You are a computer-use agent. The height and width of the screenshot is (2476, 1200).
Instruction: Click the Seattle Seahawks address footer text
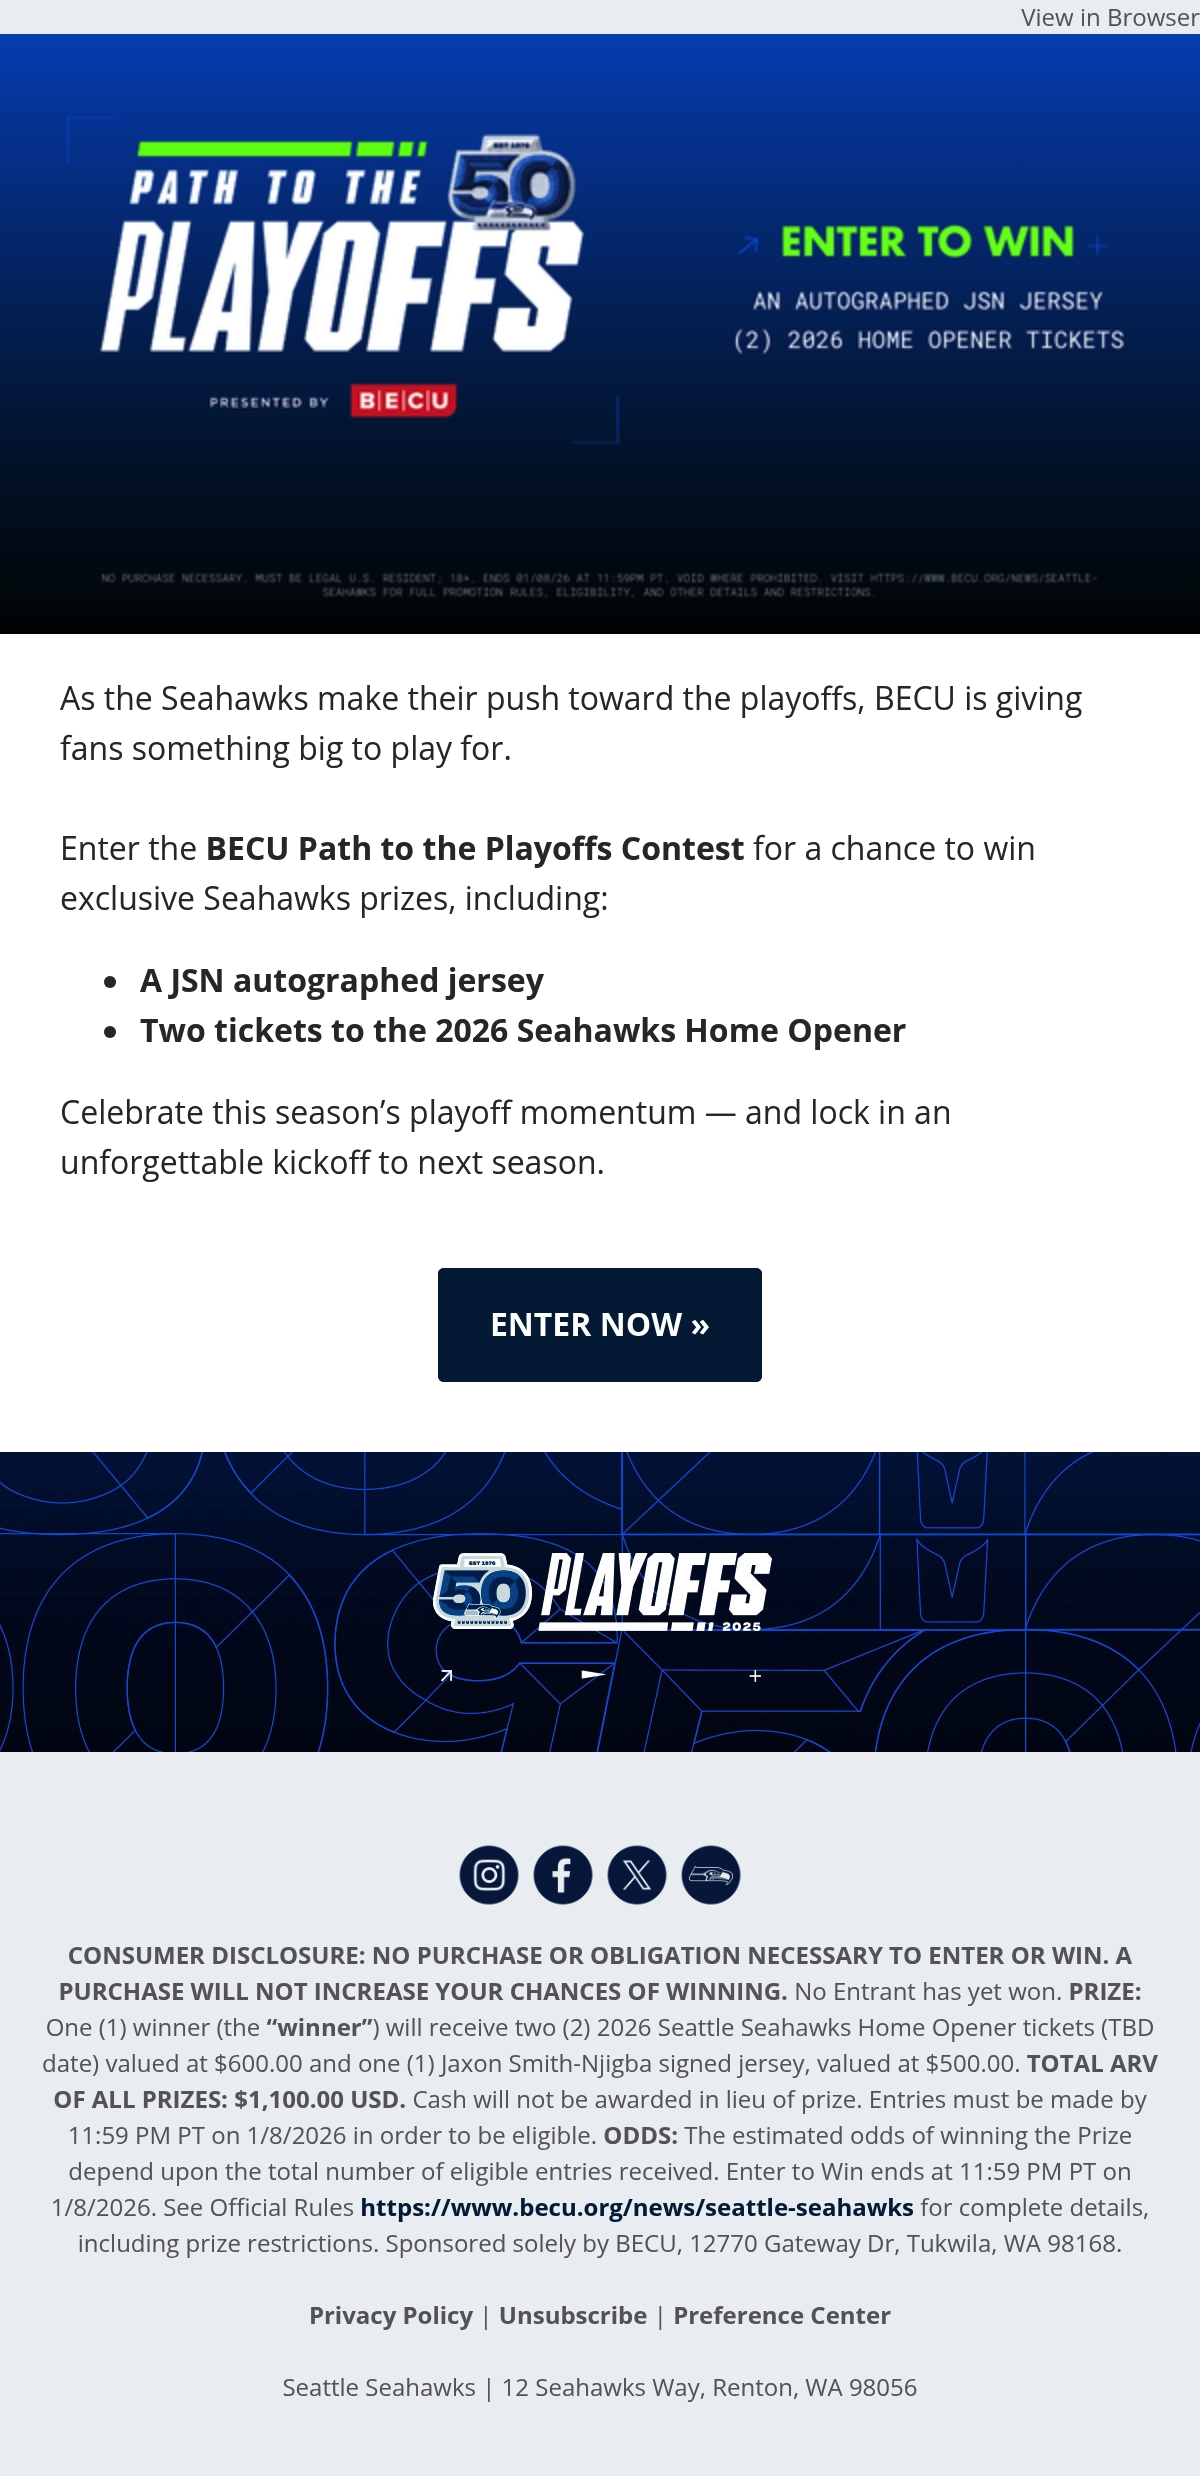click(x=600, y=2387)
